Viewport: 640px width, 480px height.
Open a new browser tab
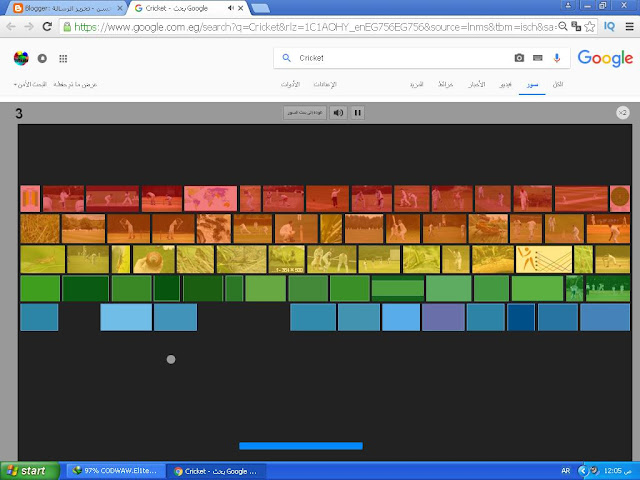point(260,8)
